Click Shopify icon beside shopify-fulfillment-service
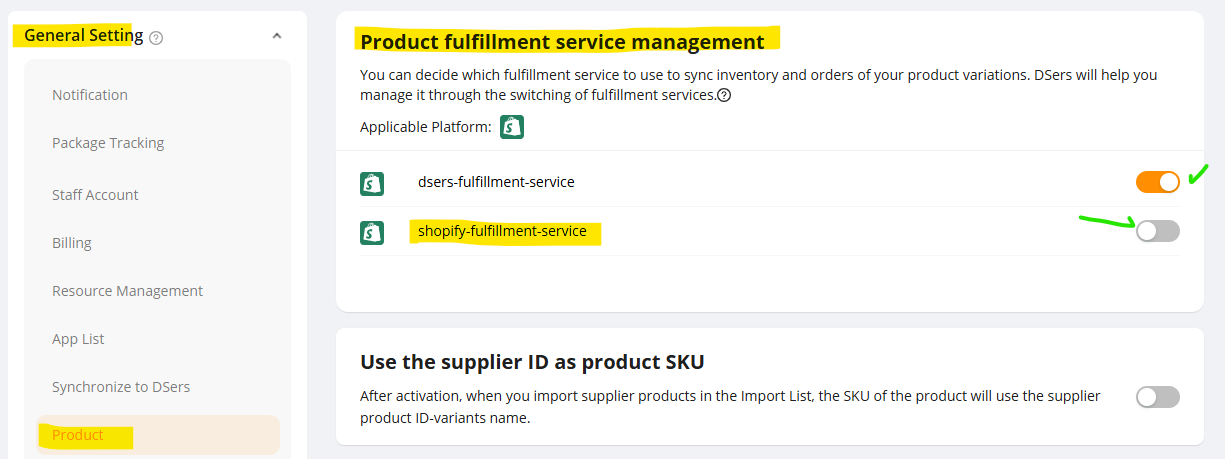 coord(372,232)
